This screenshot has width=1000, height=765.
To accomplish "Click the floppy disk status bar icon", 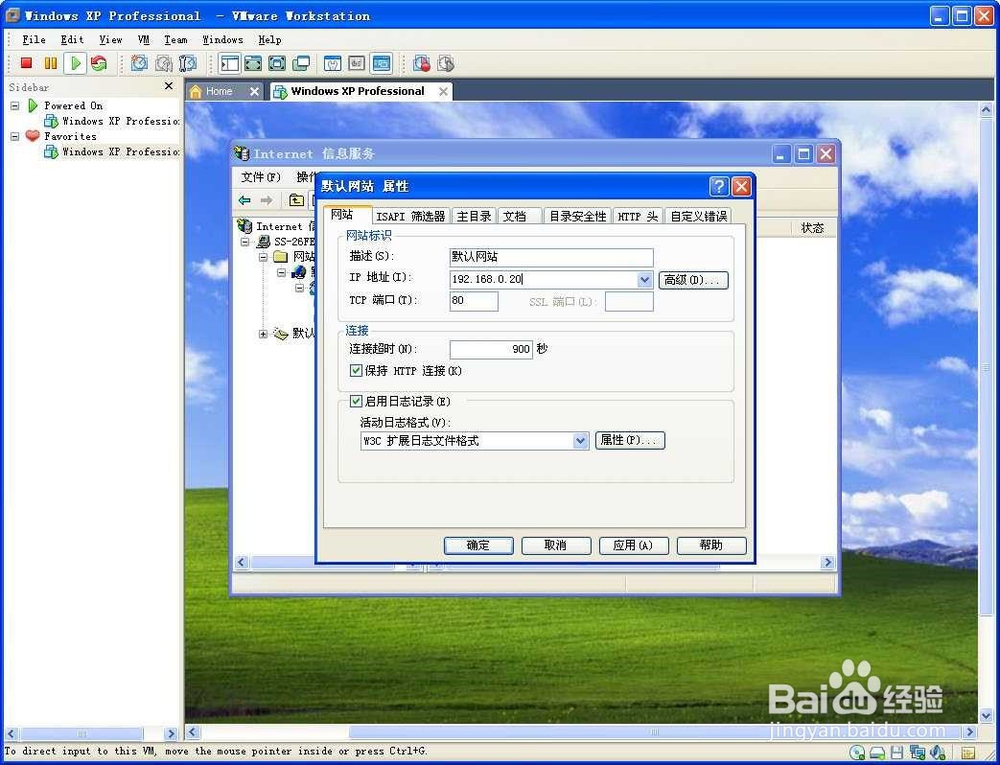I will pos(897,753).
